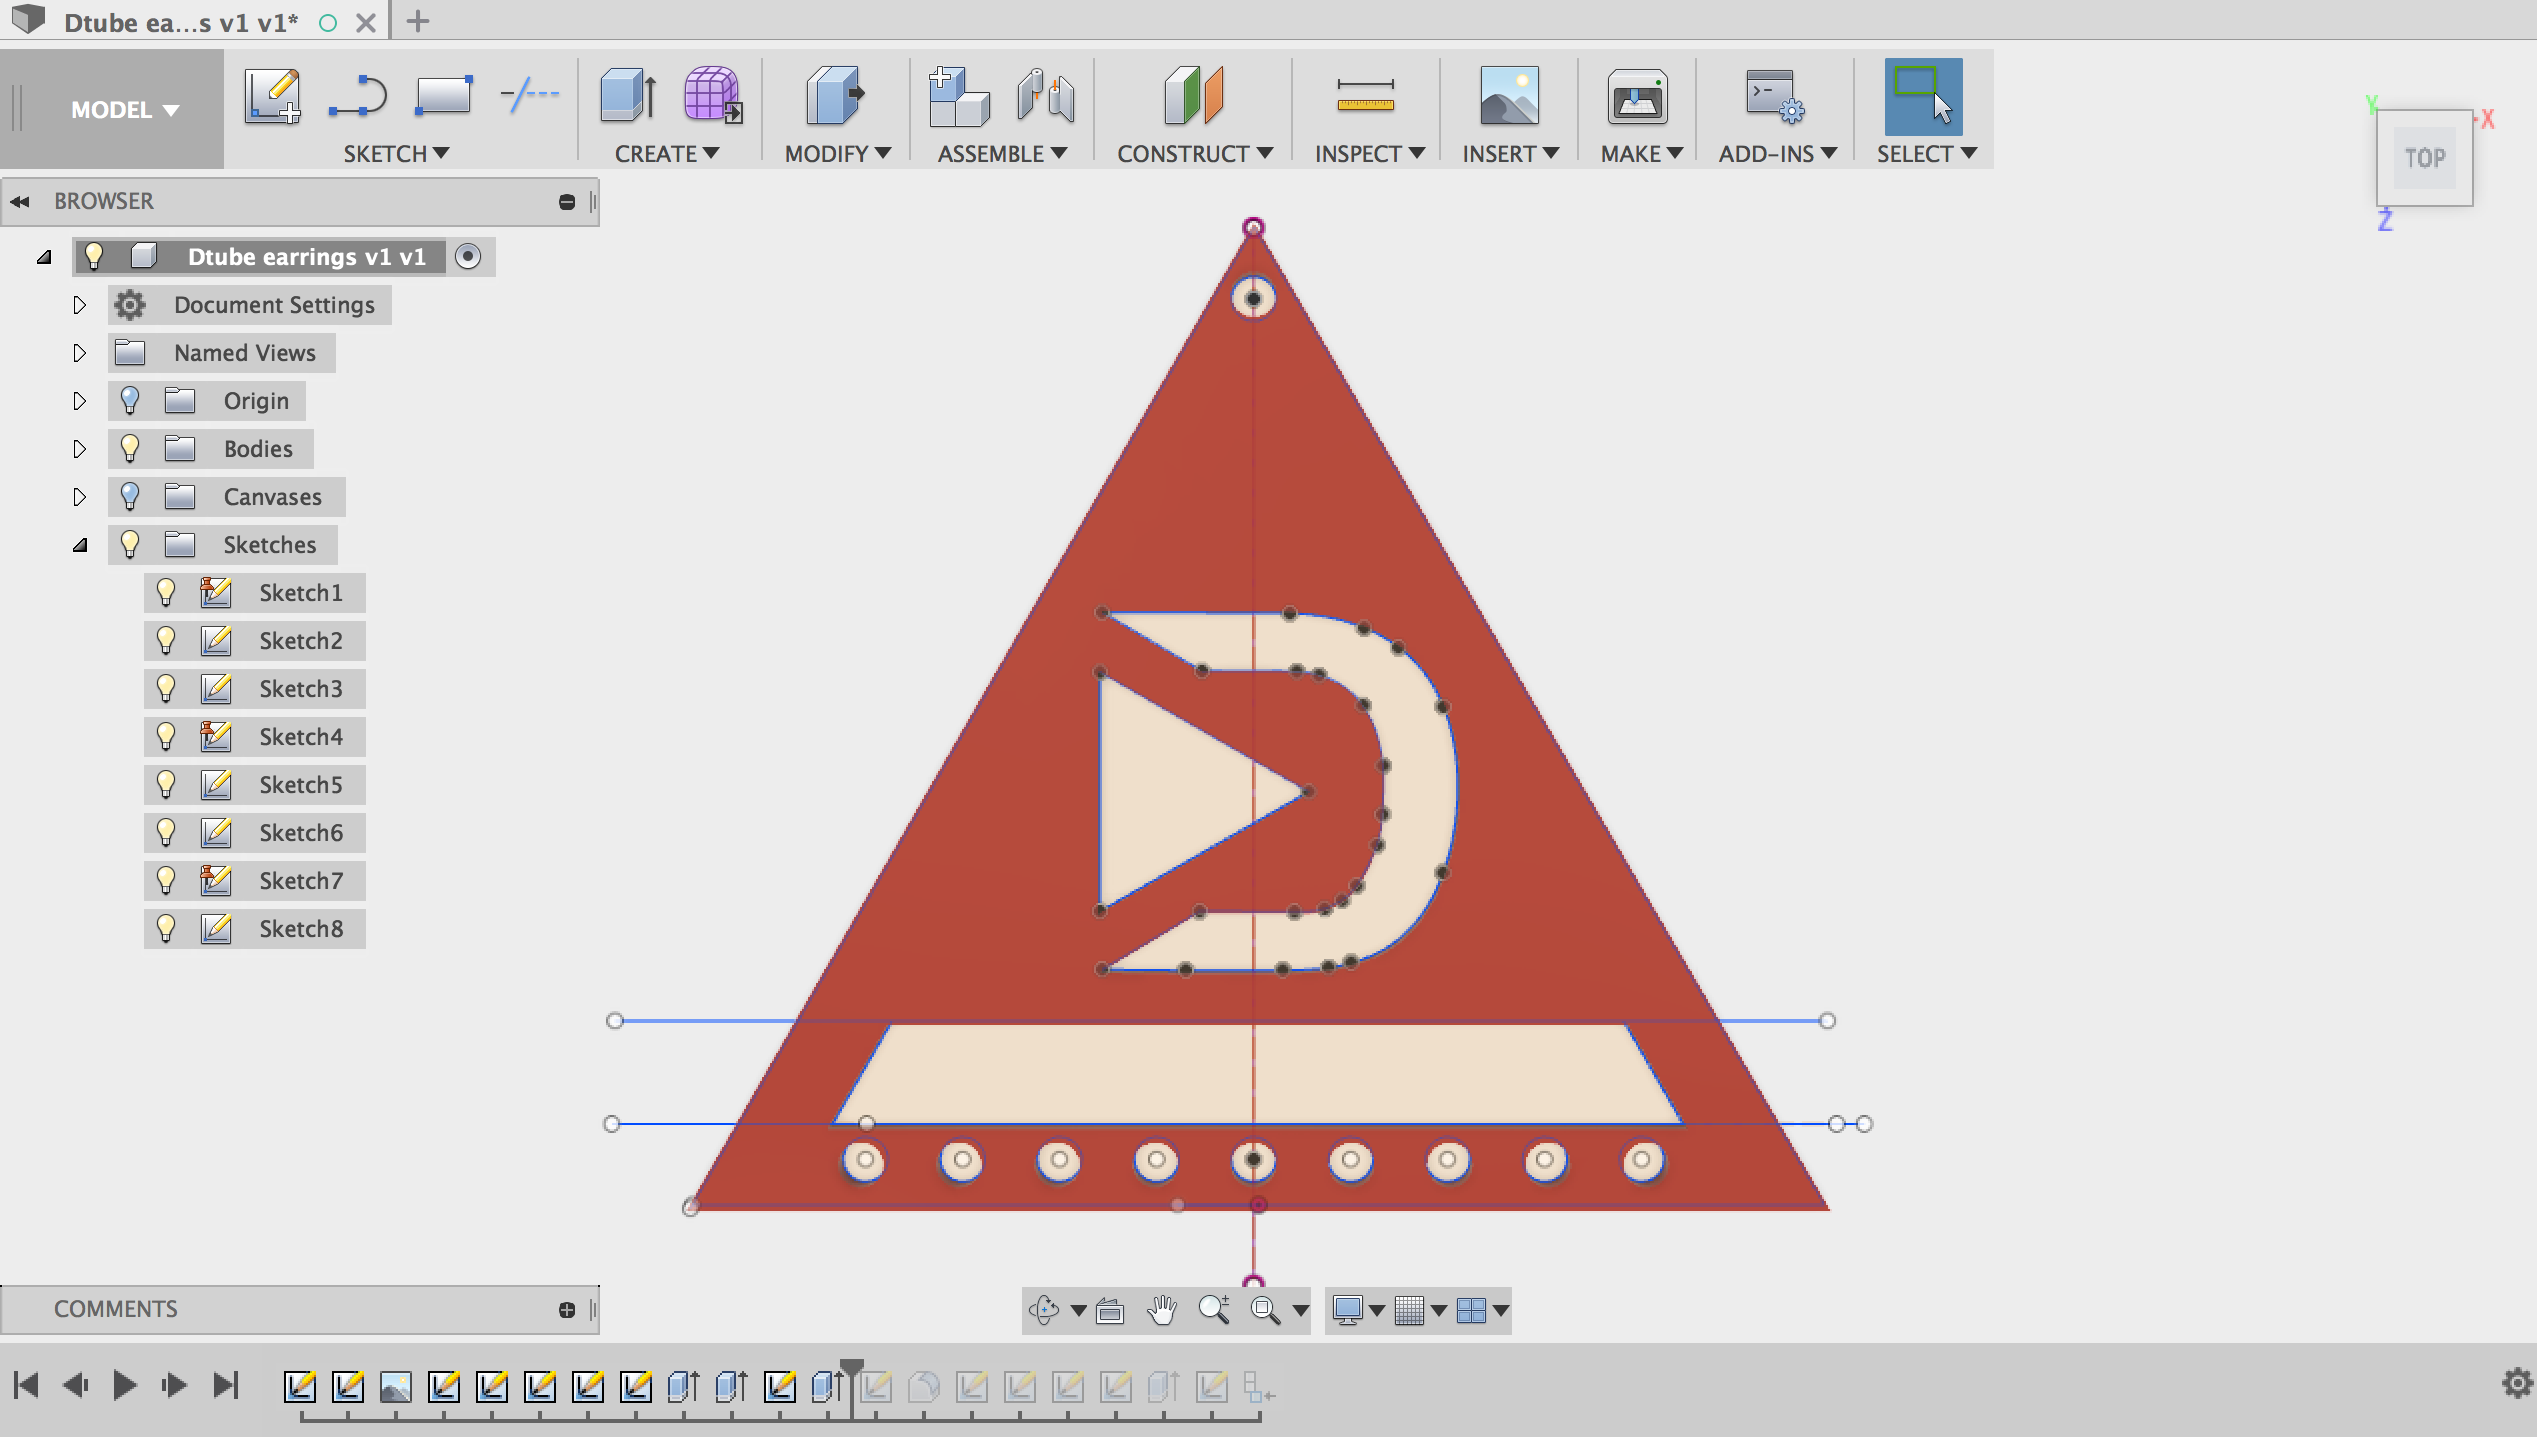This screenshot has height=1437, width=2537.
Task: Expand the COMMENTS panel
Action: click(x=567, y=1310)
